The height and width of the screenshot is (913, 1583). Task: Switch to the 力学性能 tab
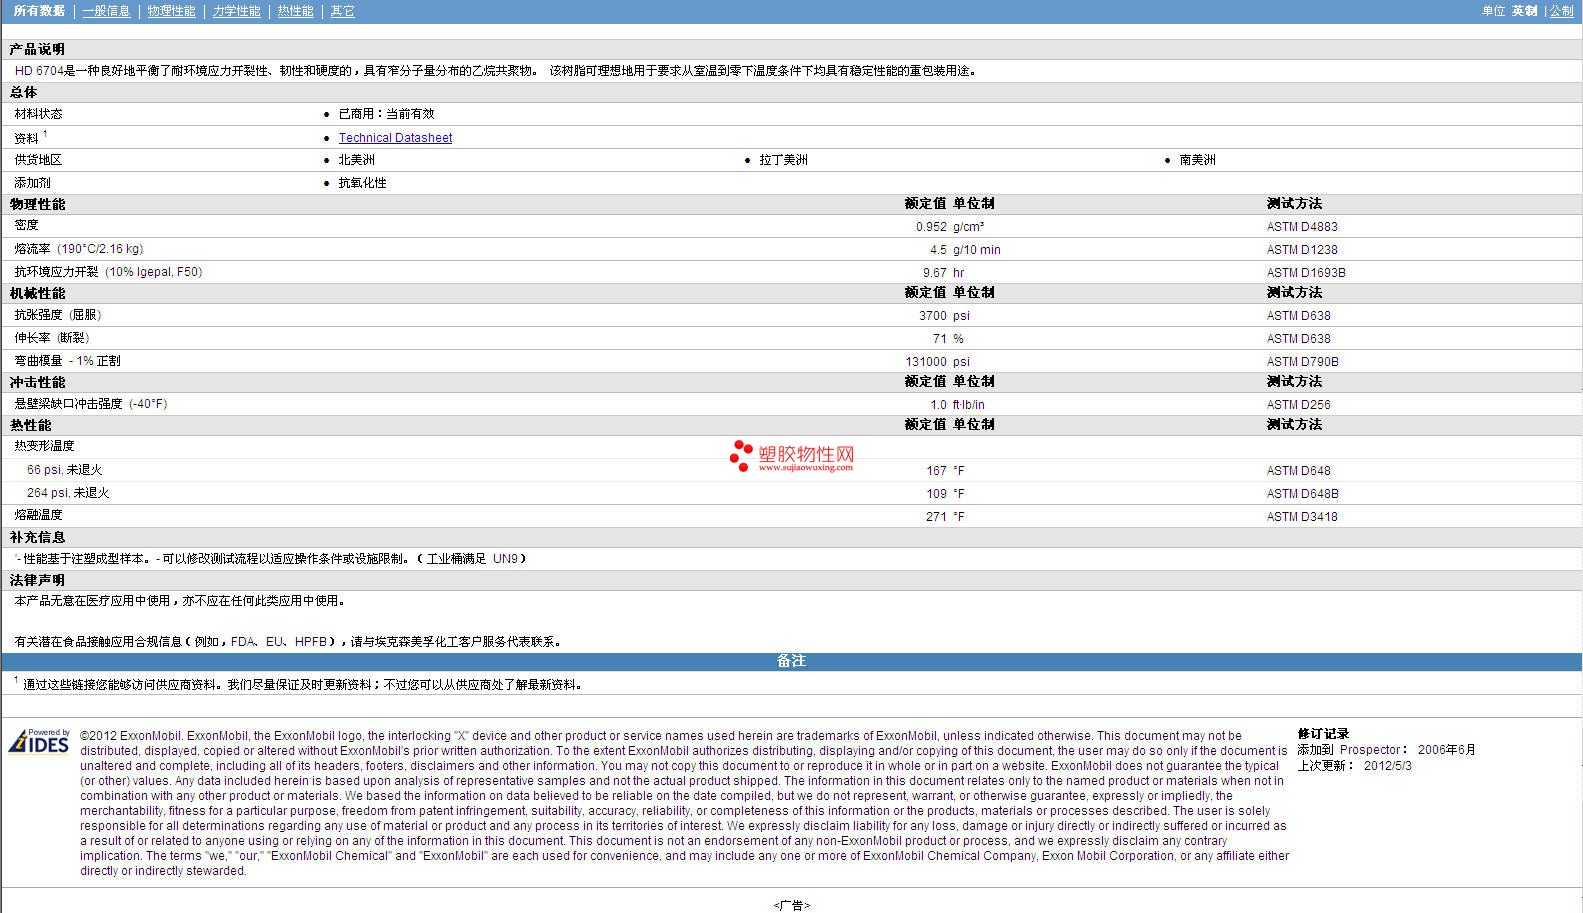(x=236, y=11)
